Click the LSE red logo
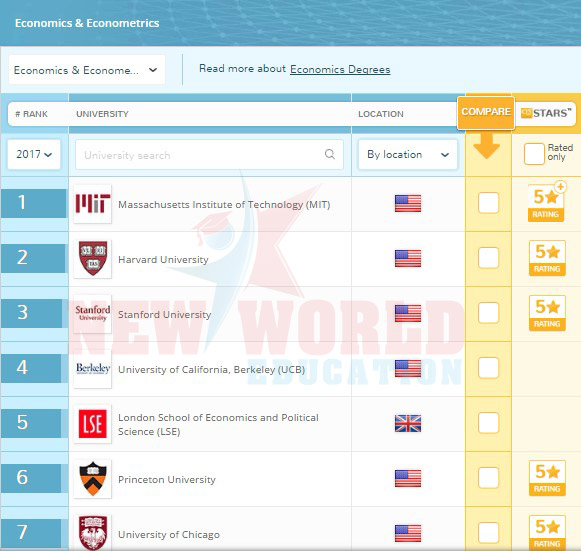 [93, 424]
